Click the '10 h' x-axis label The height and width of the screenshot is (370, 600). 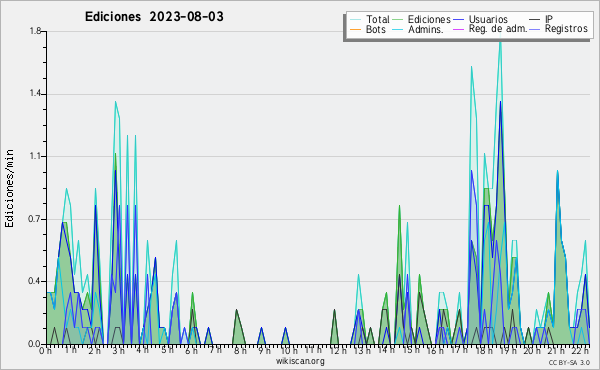click(288, 350)
